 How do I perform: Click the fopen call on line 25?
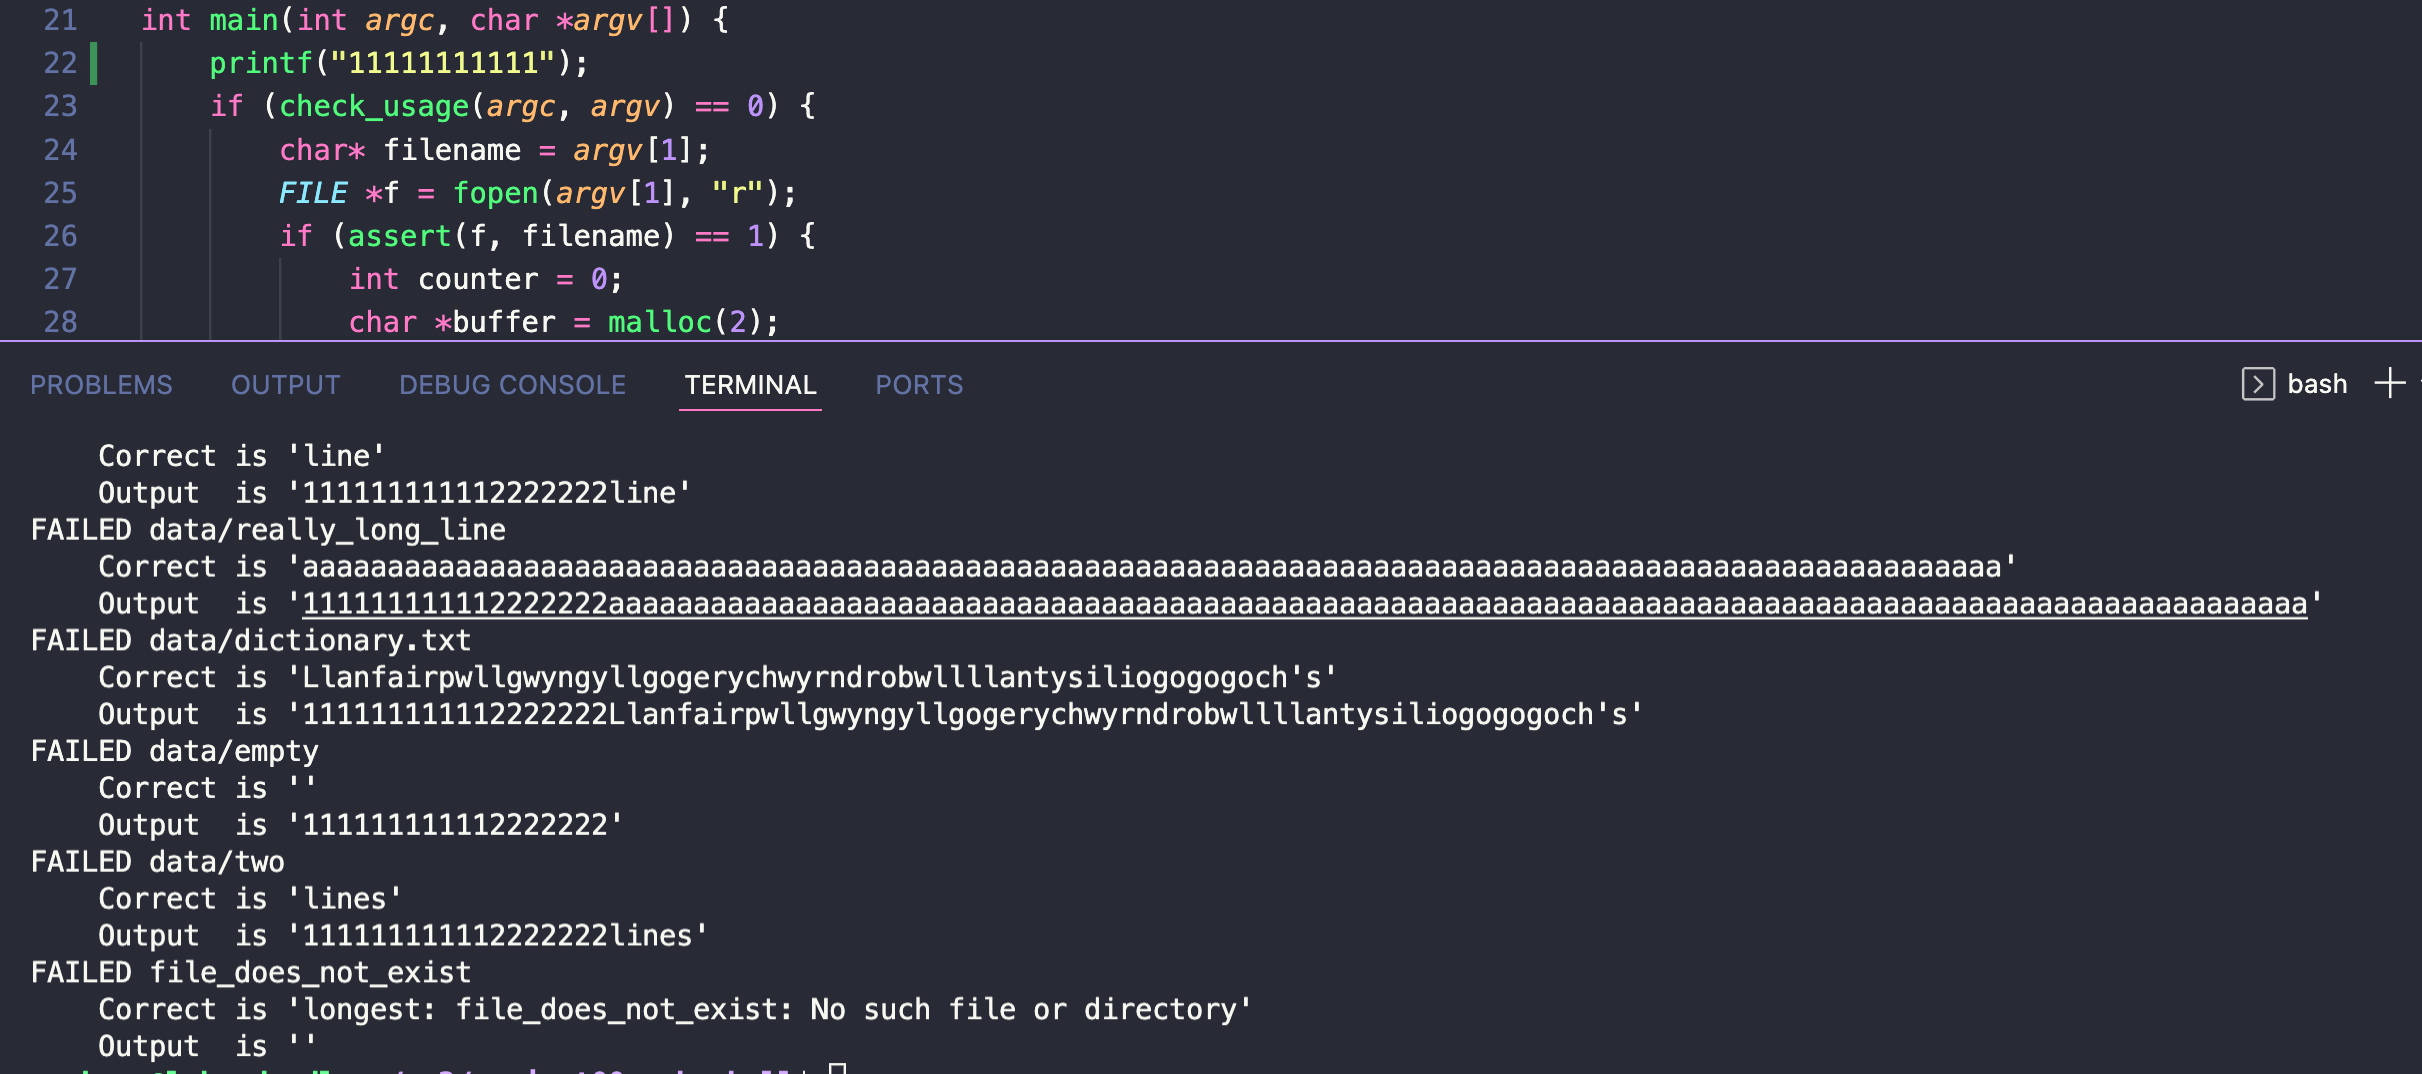496,193
